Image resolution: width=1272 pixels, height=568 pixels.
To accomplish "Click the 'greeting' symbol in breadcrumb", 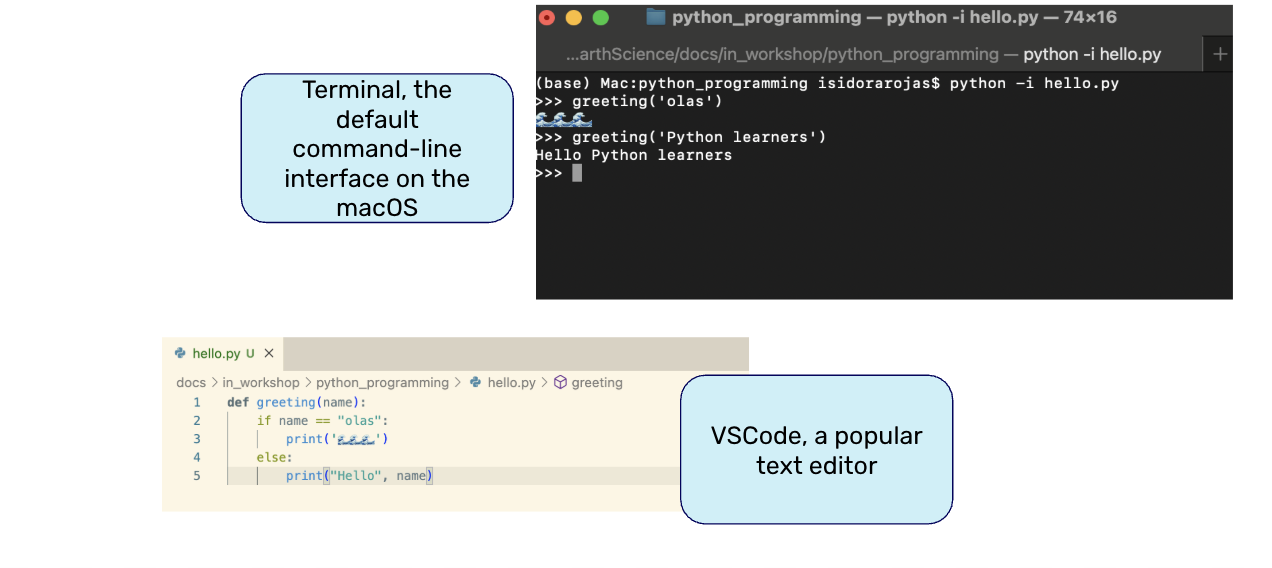I will click(597, 382).
